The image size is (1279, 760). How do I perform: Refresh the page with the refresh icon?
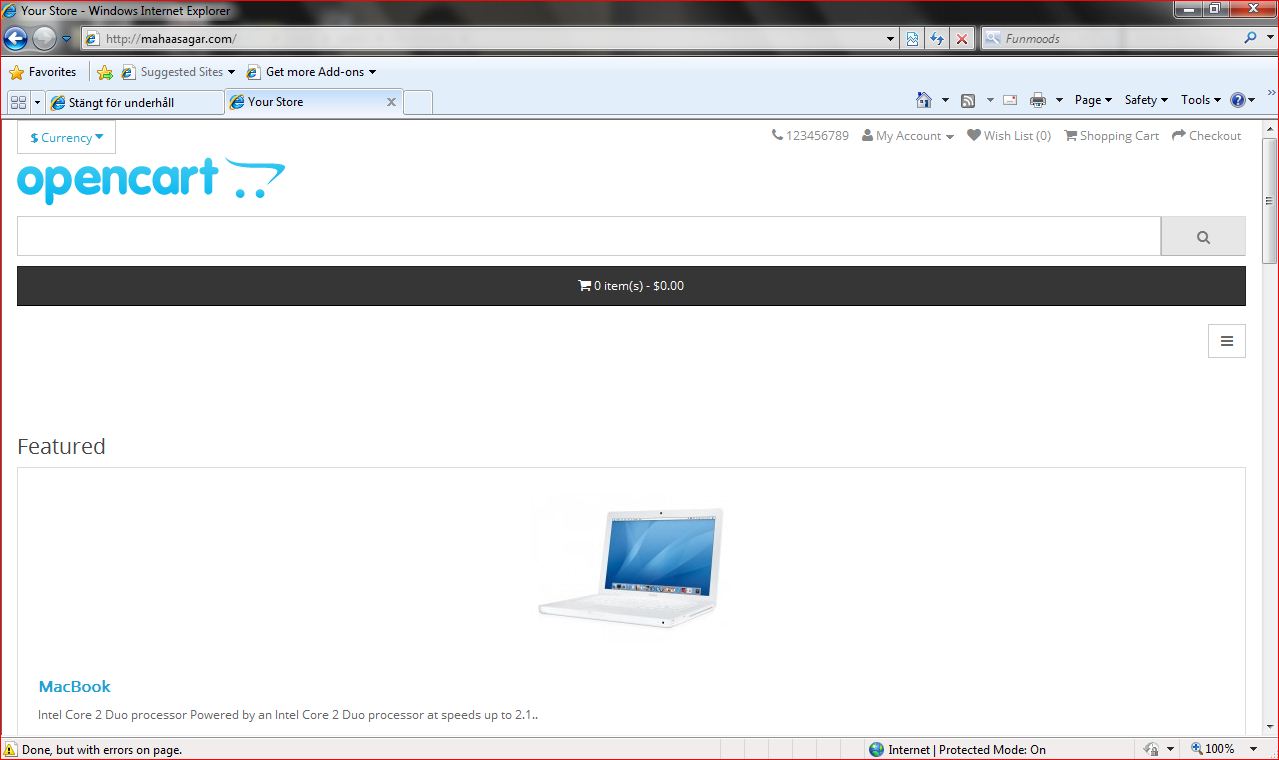(x=937, y=39)
